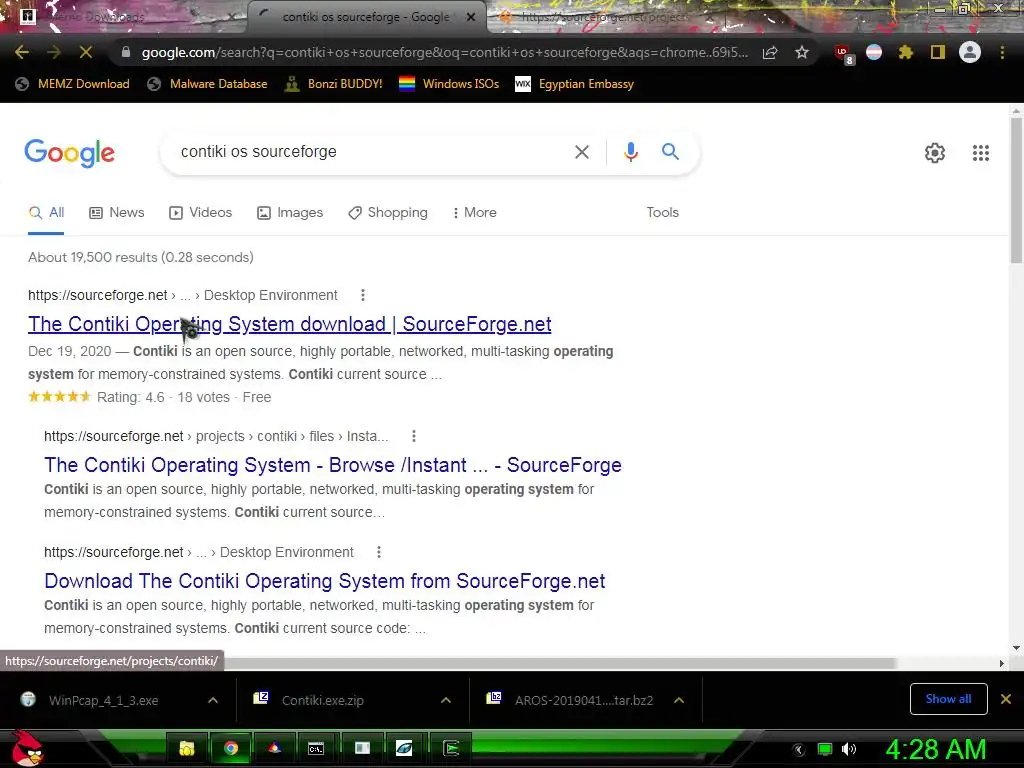Open options for Browse /Instant result
Viewport: 1024px width, 768px height.
tap(413, 436)
